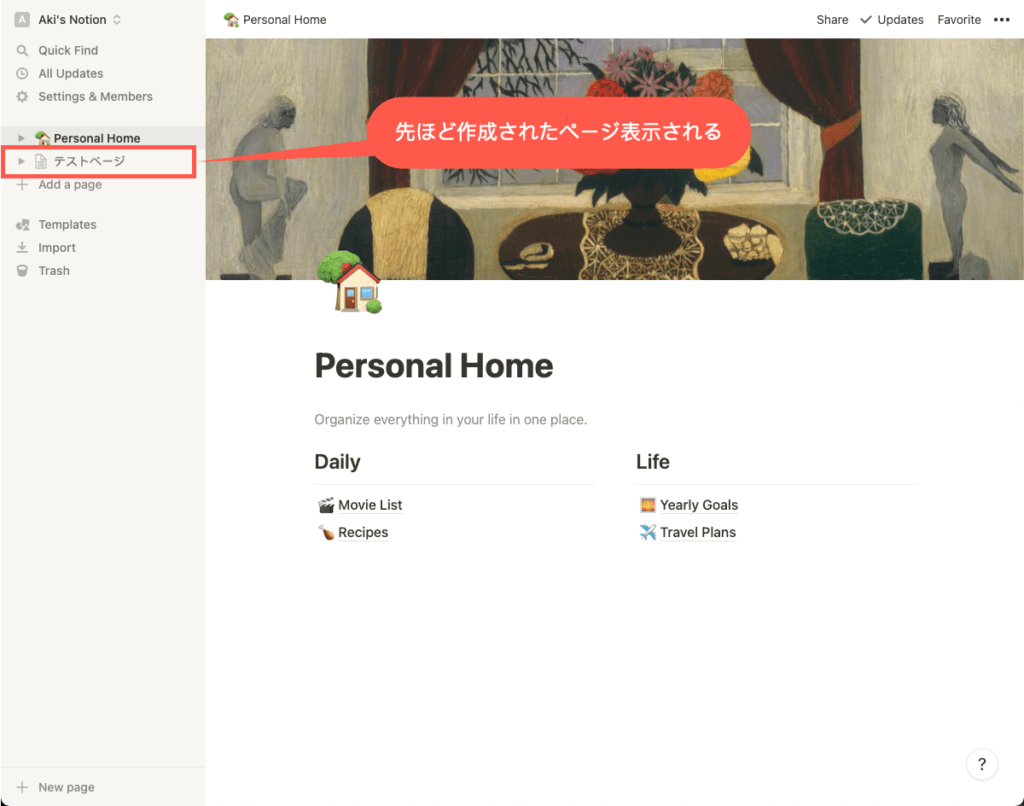Click the house emoji icon in sidebar Personal Home
Image resolution: width=1024 pixels, height=806 pixels.
[x=42, y=138]
